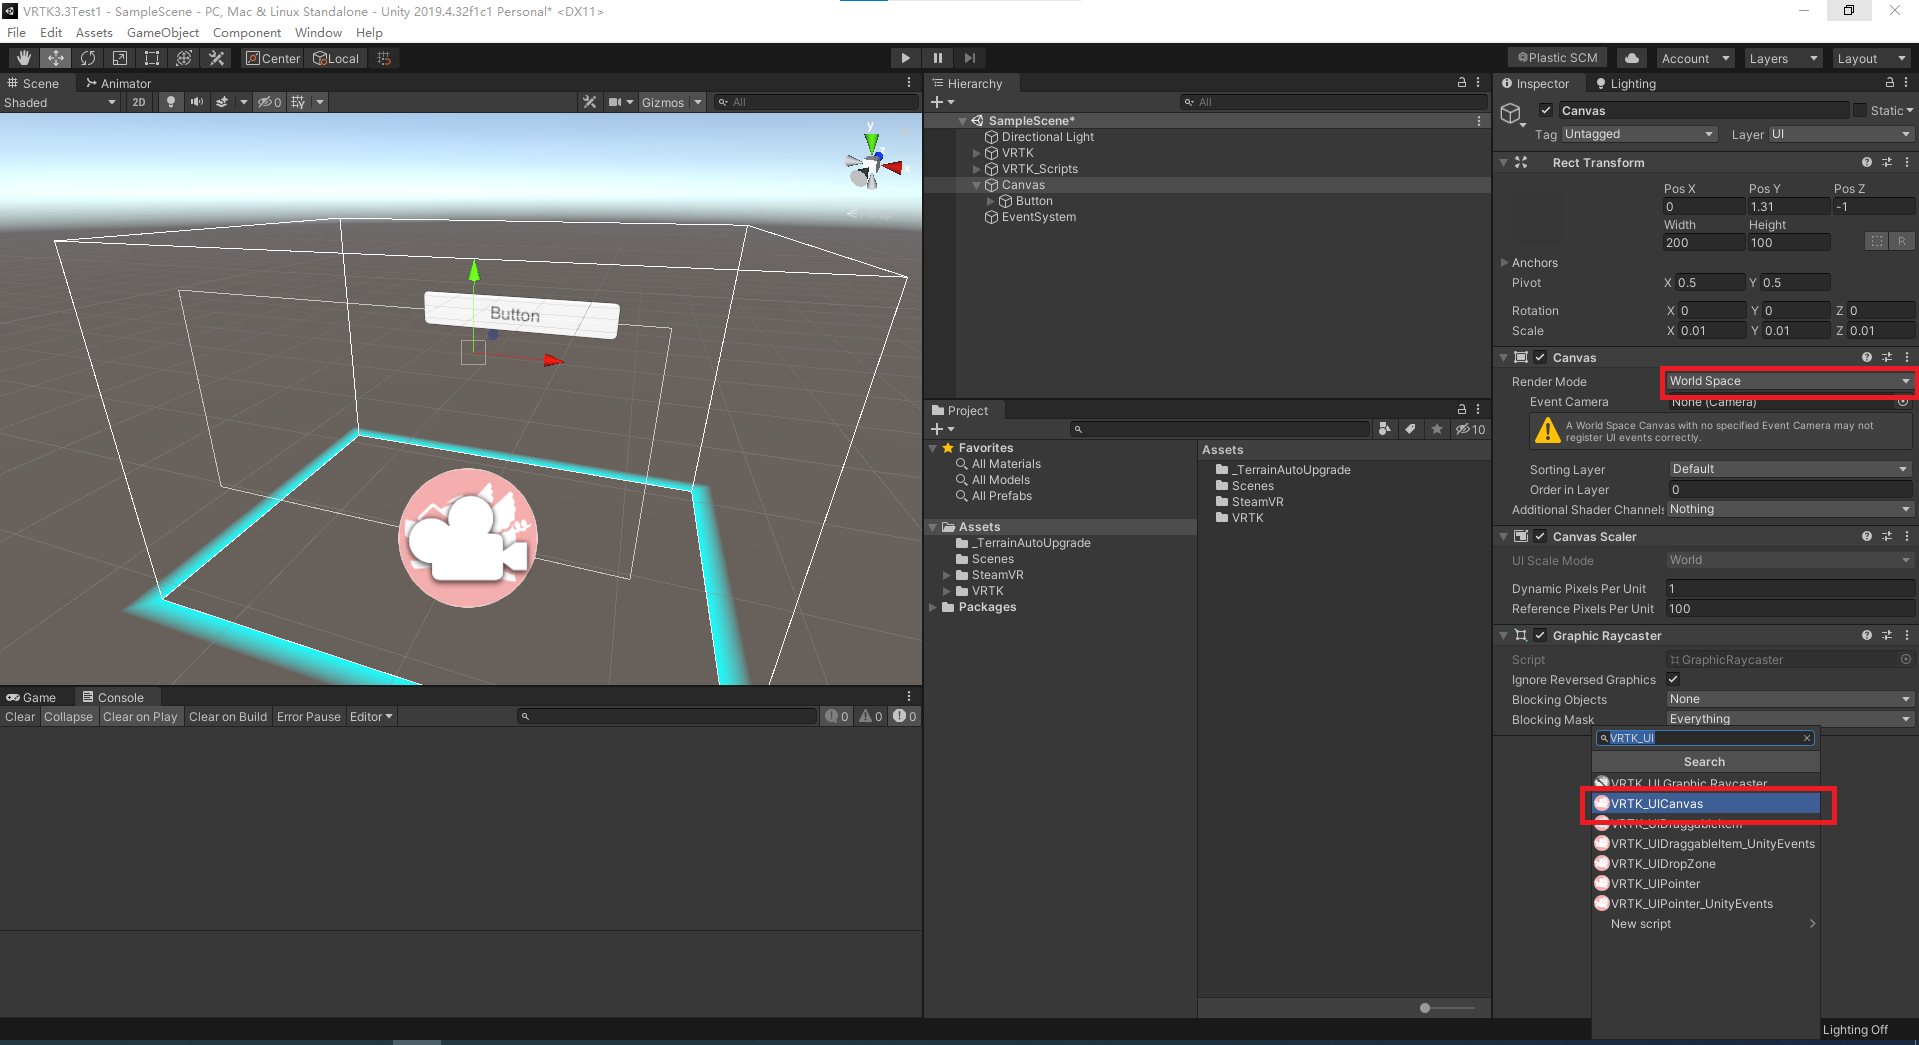
Task: Open search by label icon in Project
Action: (1410, 429)
